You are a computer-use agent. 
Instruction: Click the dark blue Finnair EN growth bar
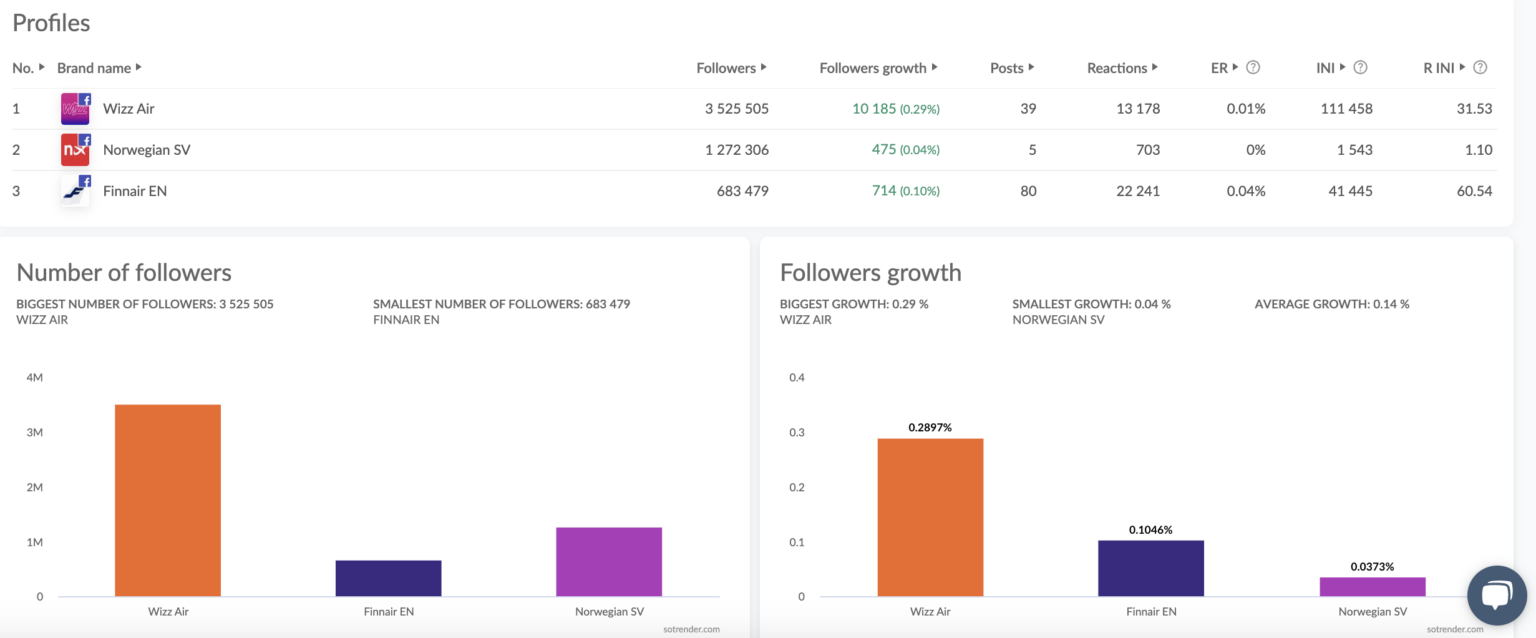(x=1150, y=568)
